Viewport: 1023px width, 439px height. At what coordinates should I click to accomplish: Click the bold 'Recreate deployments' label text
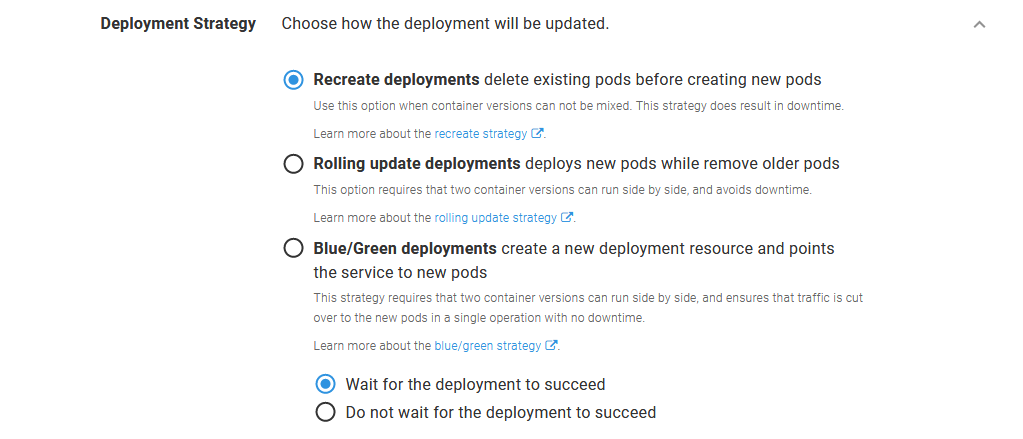click(x=396, y=80)
